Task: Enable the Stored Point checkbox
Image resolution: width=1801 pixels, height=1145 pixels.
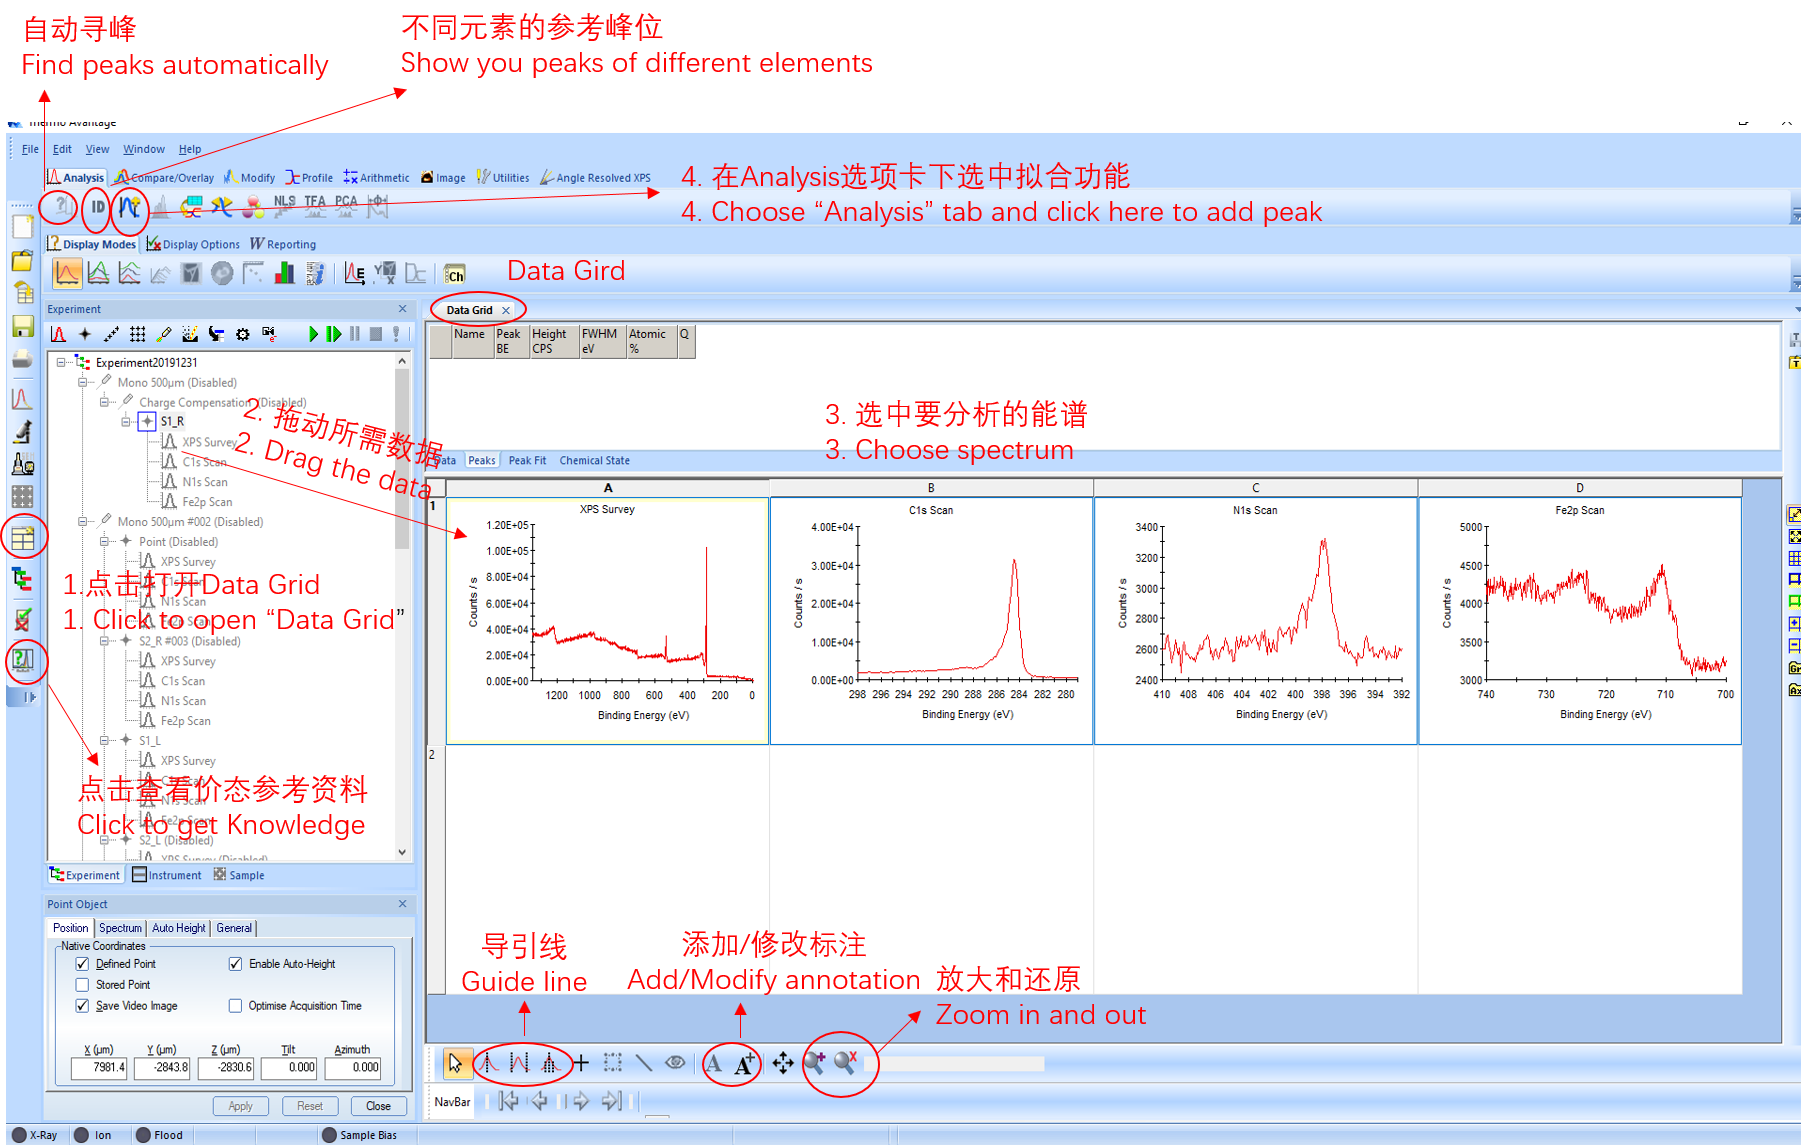Action: point(83,985)
